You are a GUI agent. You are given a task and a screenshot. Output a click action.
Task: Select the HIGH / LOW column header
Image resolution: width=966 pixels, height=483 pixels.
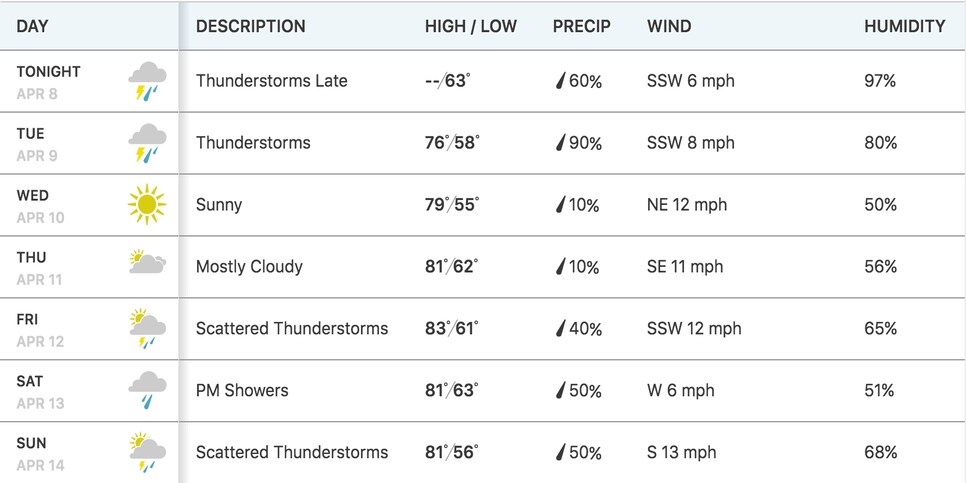coord(471,26)
